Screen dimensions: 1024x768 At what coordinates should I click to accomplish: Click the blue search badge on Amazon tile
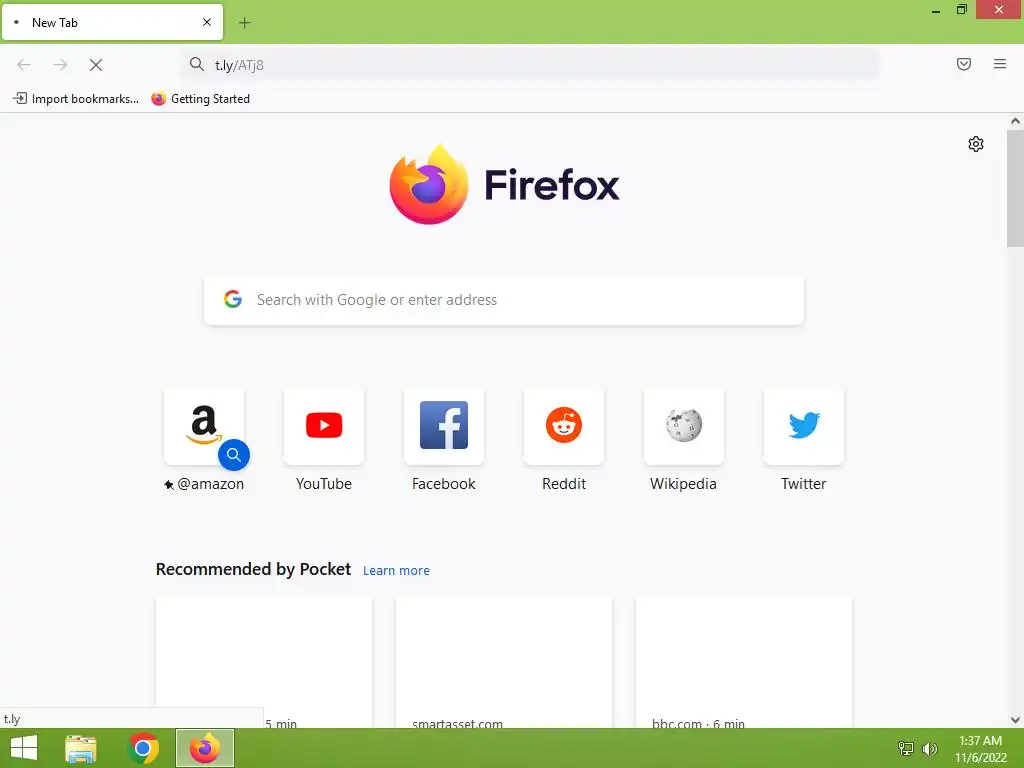(234, 455)
